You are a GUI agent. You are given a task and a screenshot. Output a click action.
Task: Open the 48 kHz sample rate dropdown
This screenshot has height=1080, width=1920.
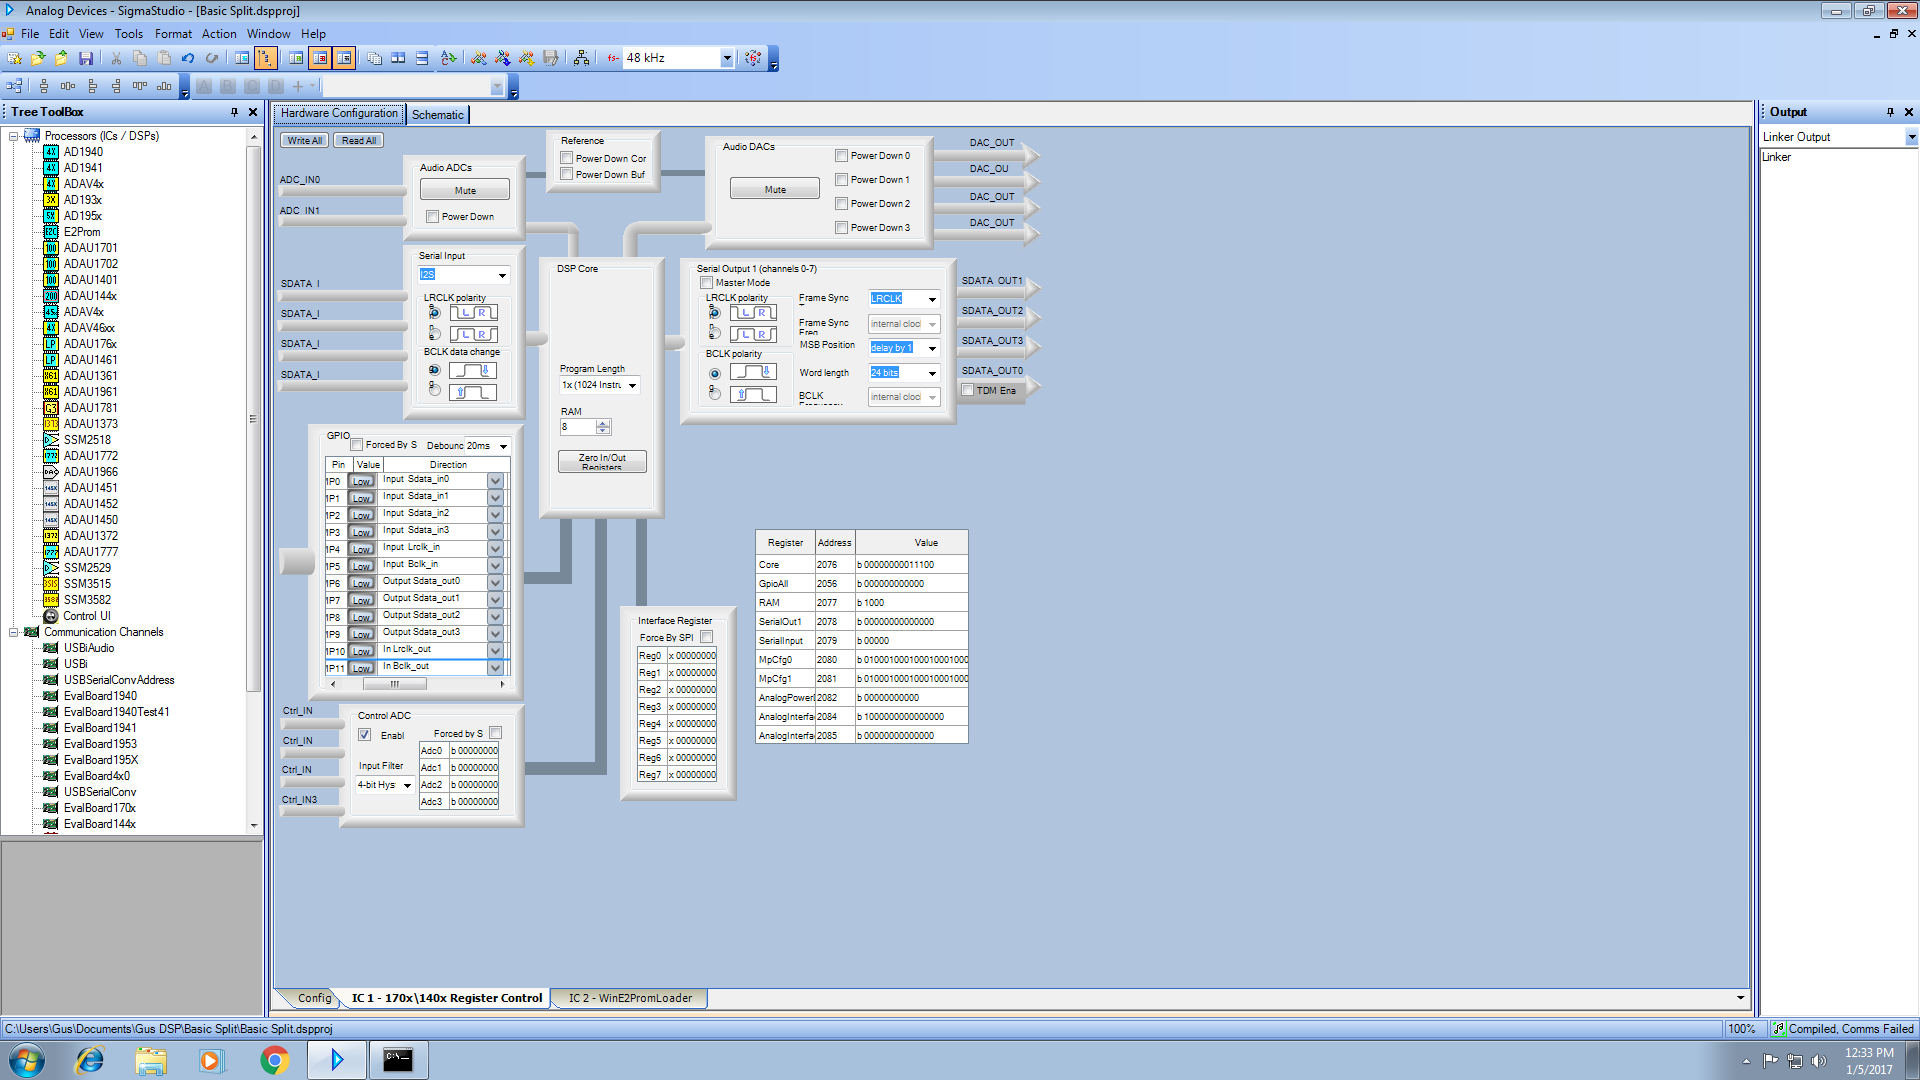pos(727,58)
